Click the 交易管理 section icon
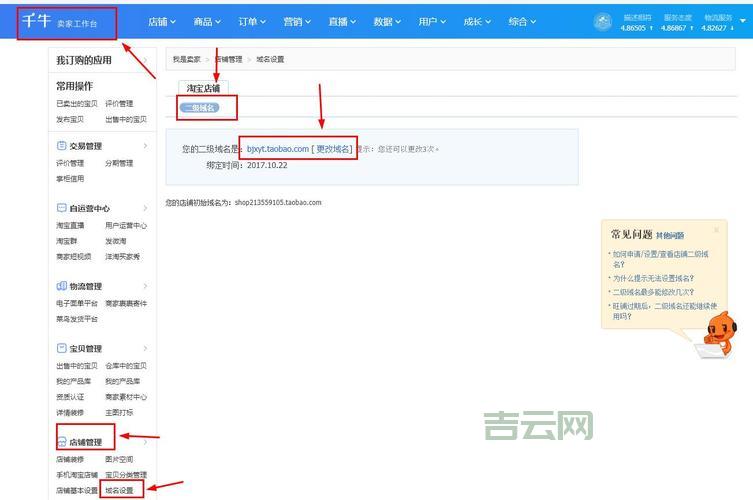The width and height of the screenshot is (753, 500). [61, 146]
